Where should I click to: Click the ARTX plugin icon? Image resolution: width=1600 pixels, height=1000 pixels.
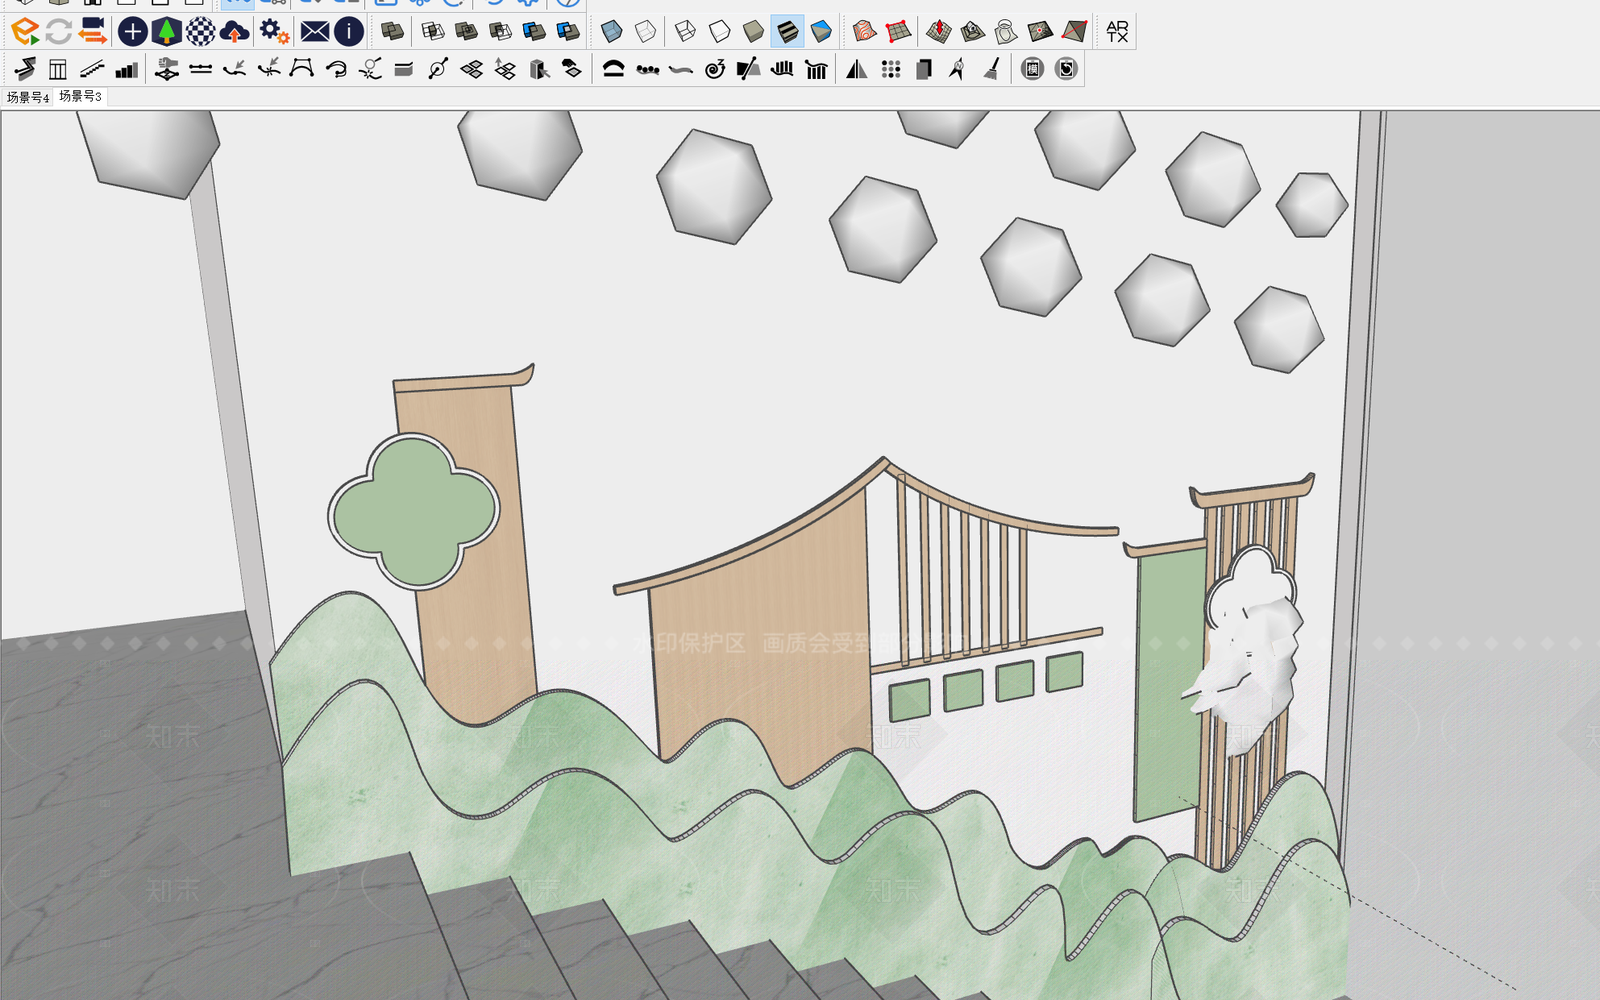click(x=1117, y=32)
